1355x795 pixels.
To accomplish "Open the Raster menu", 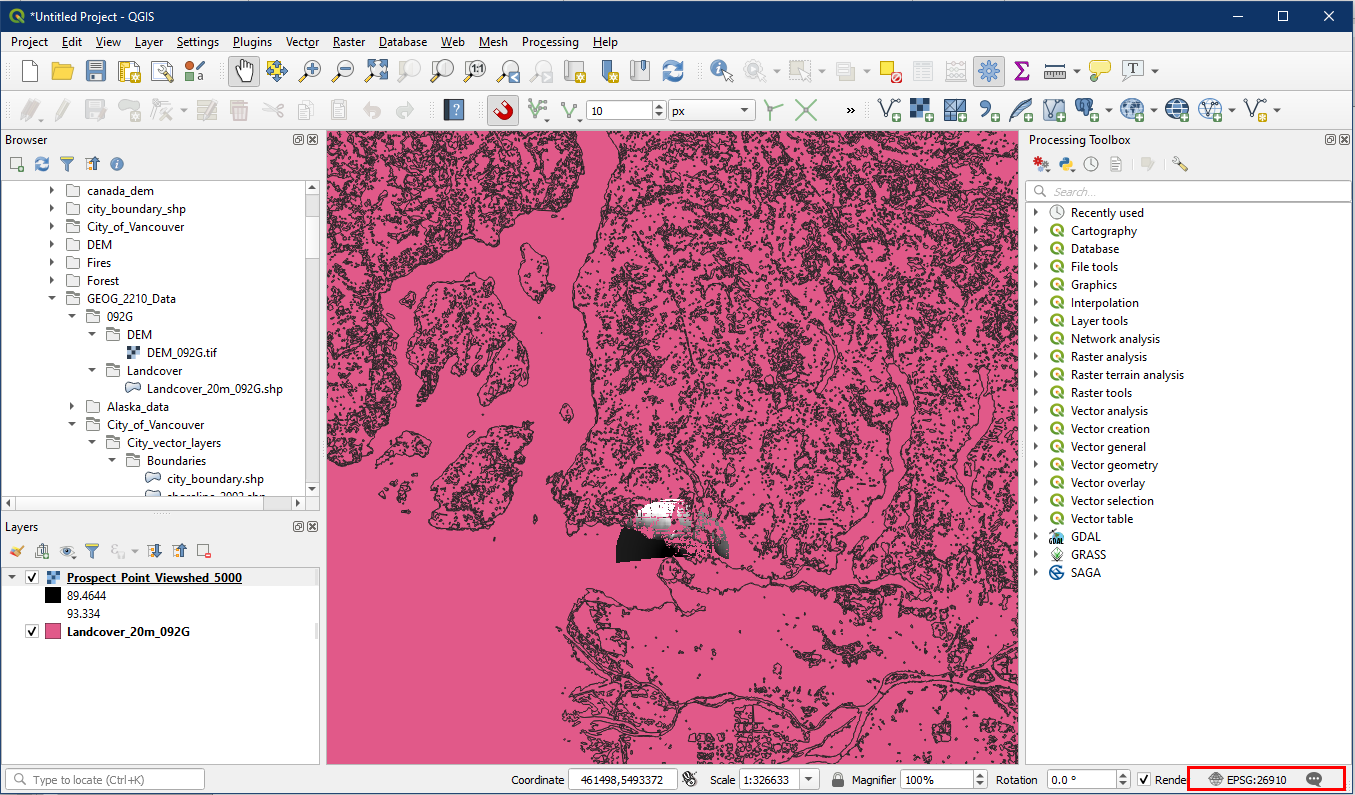I will [349, 42].
